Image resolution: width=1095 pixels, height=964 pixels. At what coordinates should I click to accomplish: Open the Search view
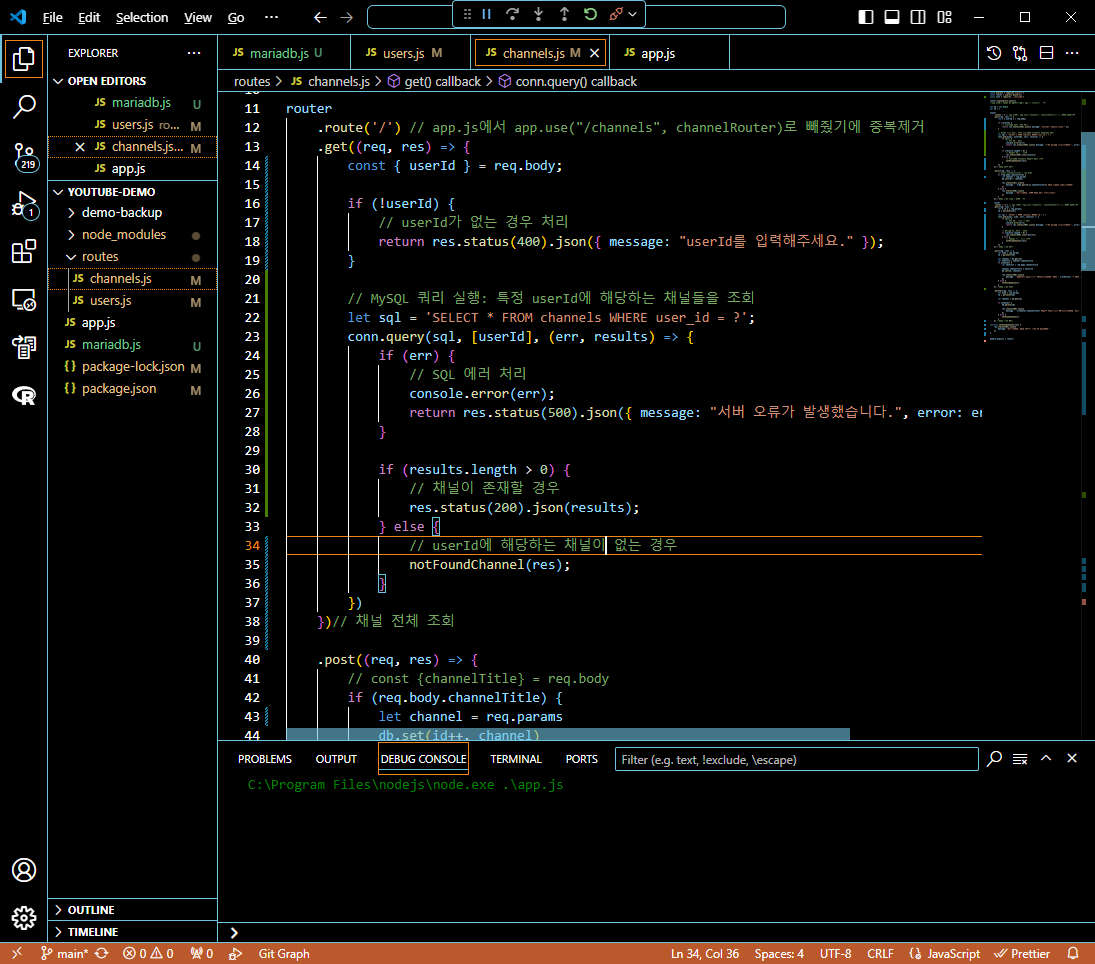pyautogui.click(x=24, y=107)
